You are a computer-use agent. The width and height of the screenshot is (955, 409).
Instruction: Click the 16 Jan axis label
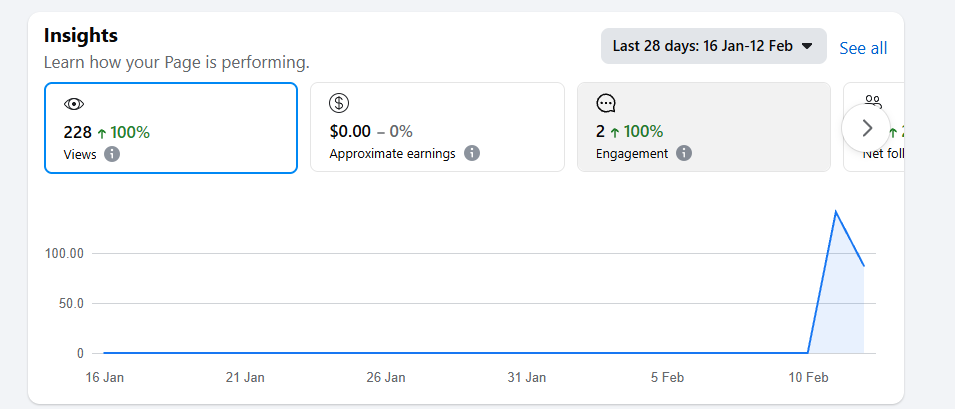tap(105, 378)
